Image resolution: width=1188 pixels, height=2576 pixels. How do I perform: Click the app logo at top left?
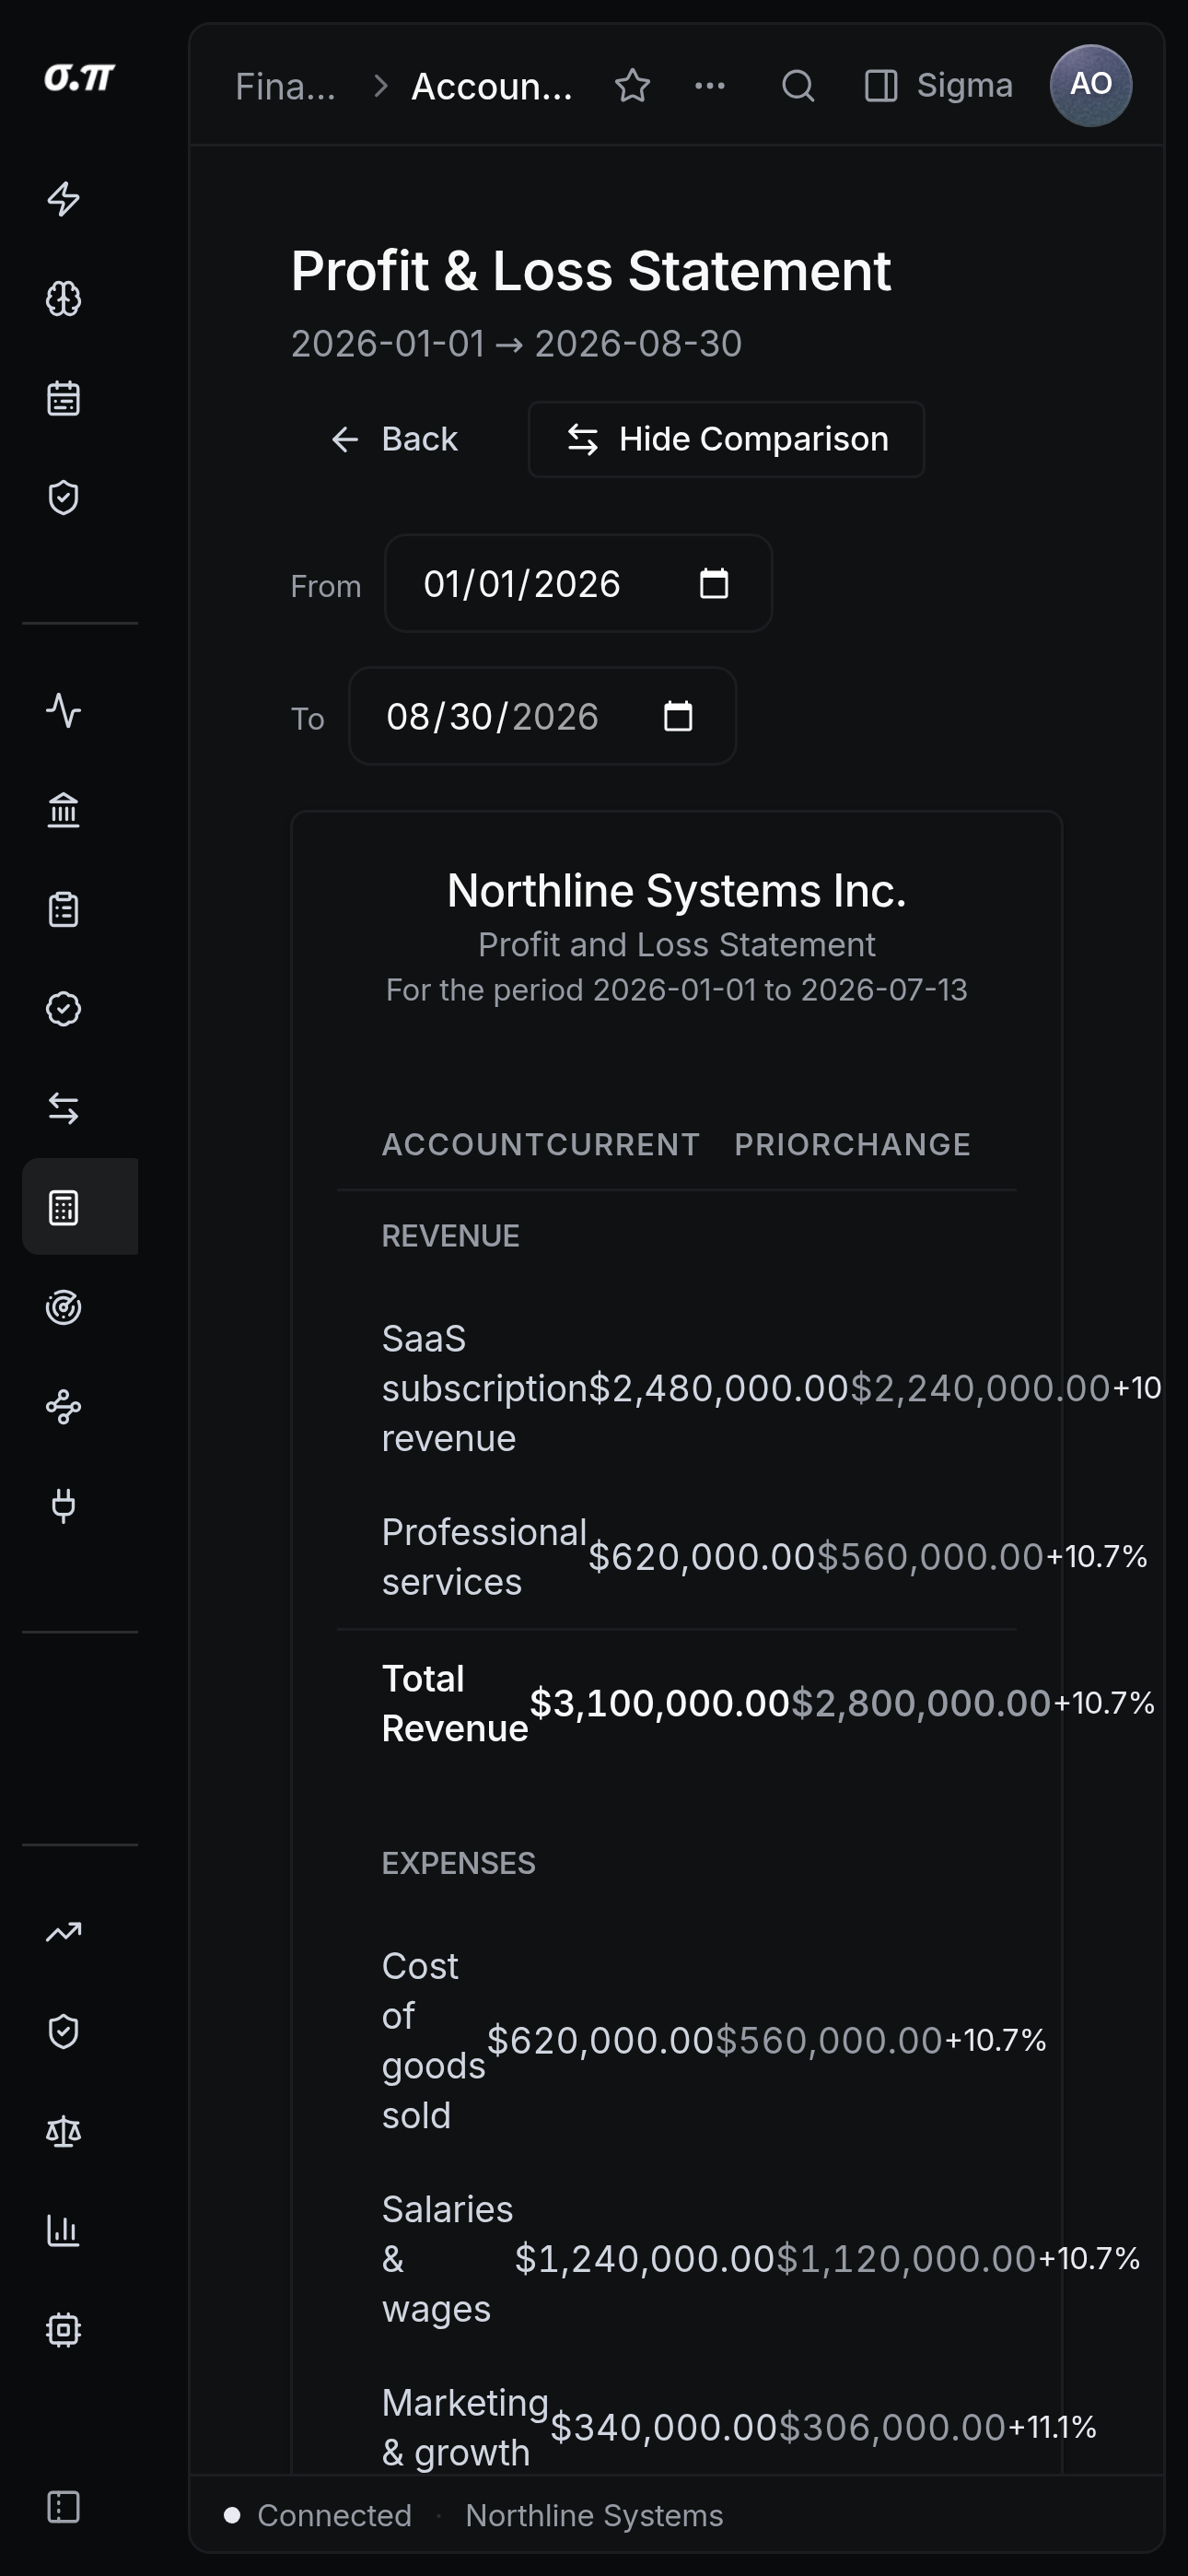point(79,77)
